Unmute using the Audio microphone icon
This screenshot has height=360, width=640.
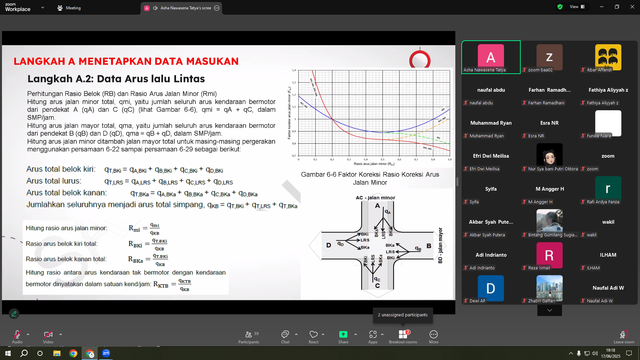pyautogui.click(x=17, y=334)
